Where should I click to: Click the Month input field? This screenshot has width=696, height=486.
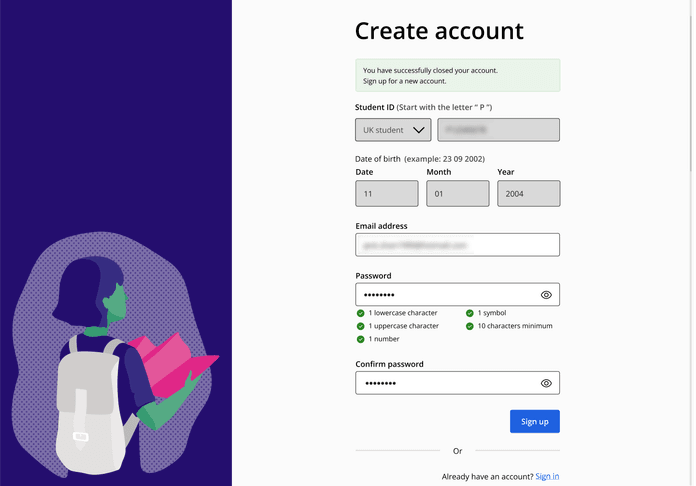(x=457, y=193)
